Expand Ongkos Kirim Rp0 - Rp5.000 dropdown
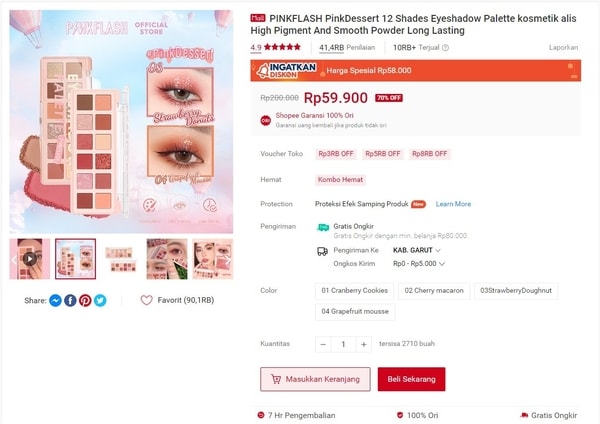Viewport: 600px width, 424px height. tap(419, 264)
